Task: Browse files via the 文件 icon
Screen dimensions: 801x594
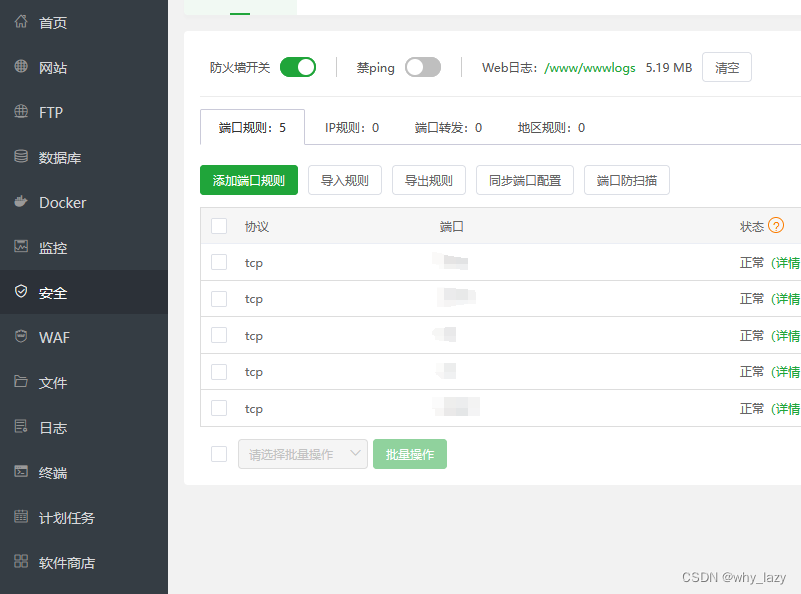Action: tap(50, 382)
